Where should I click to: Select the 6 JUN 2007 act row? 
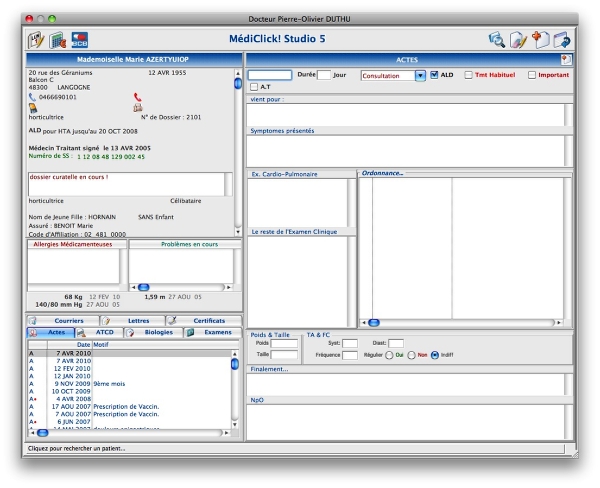[x=130, y=422]
